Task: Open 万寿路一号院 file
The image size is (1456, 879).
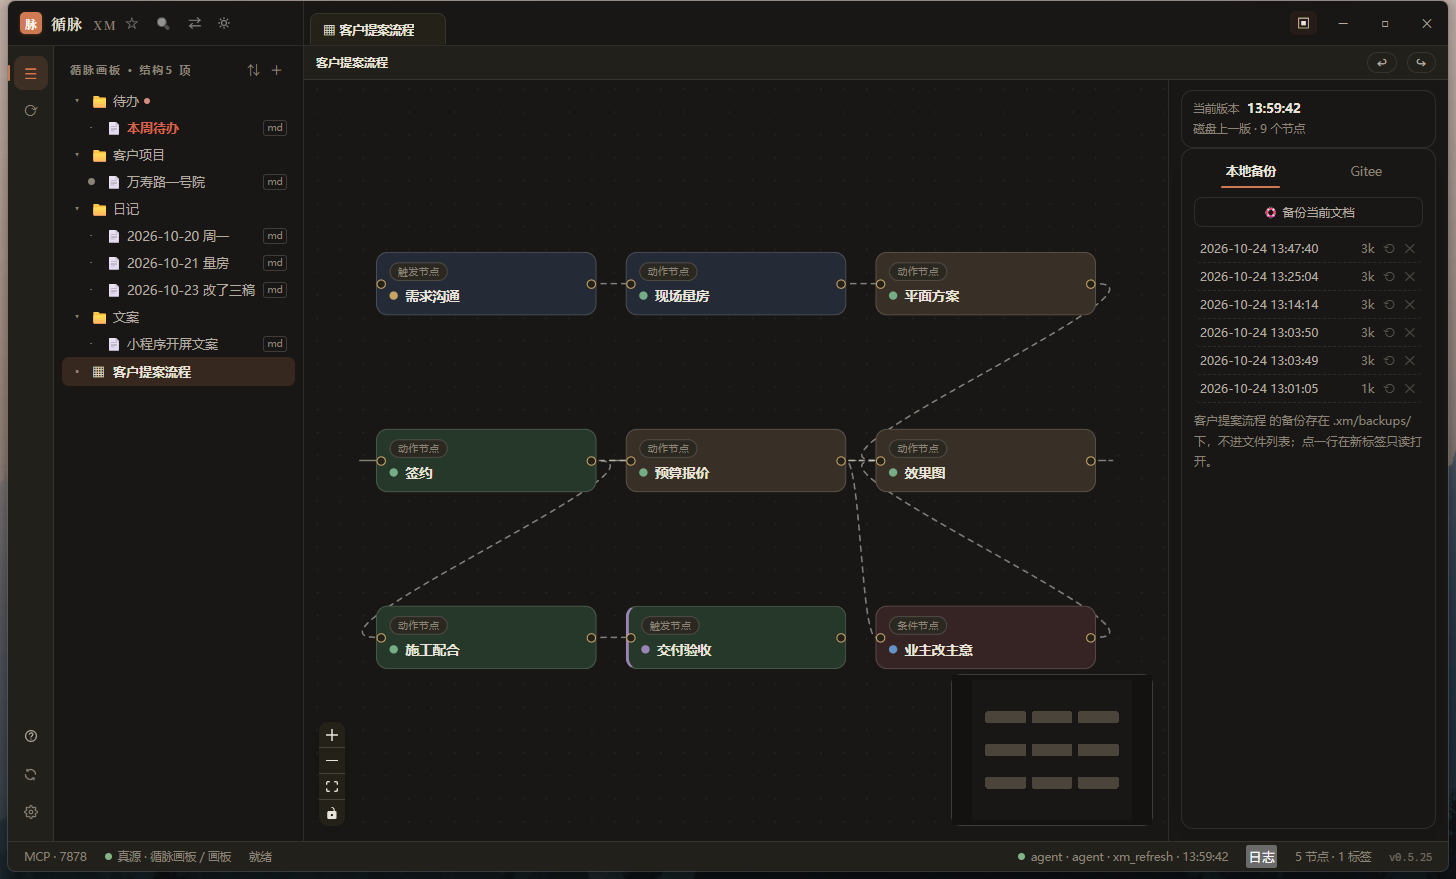Action: tap(178, 182)
